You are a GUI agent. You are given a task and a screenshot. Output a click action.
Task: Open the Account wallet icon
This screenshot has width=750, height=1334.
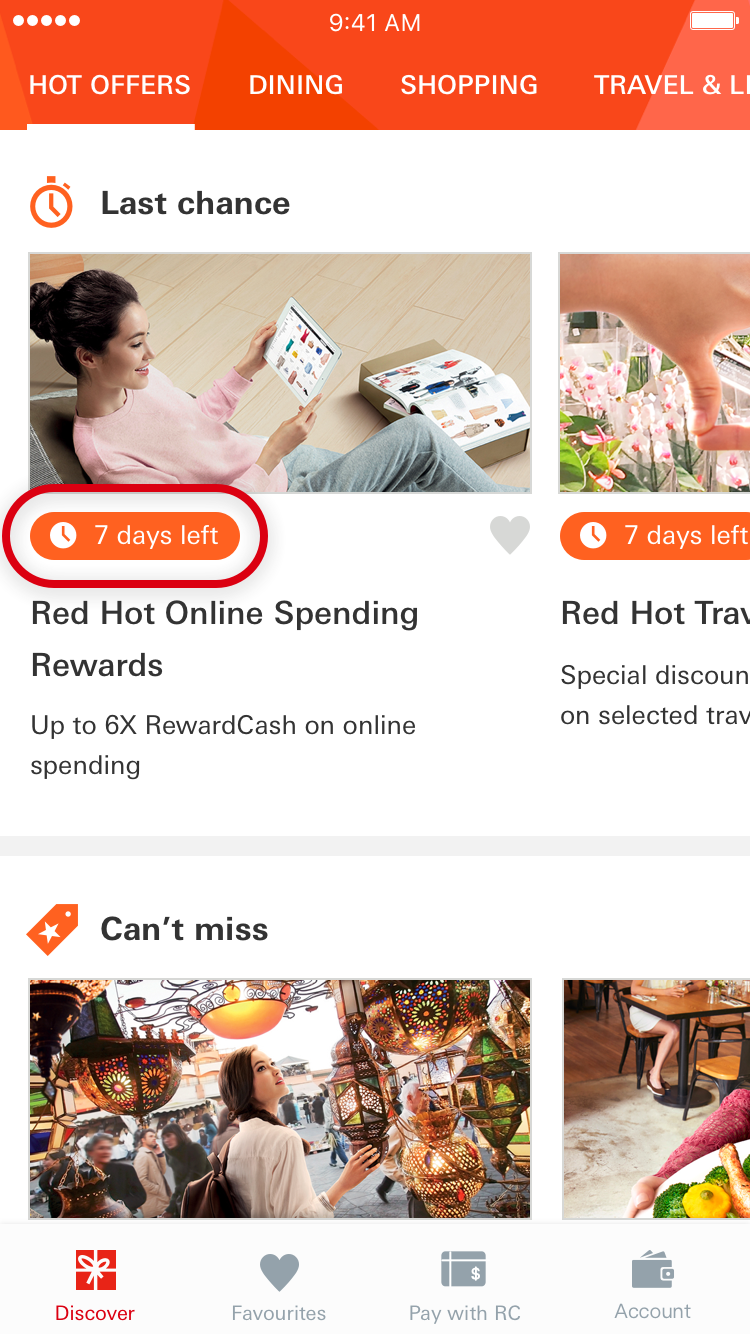tap(653, 1270)
